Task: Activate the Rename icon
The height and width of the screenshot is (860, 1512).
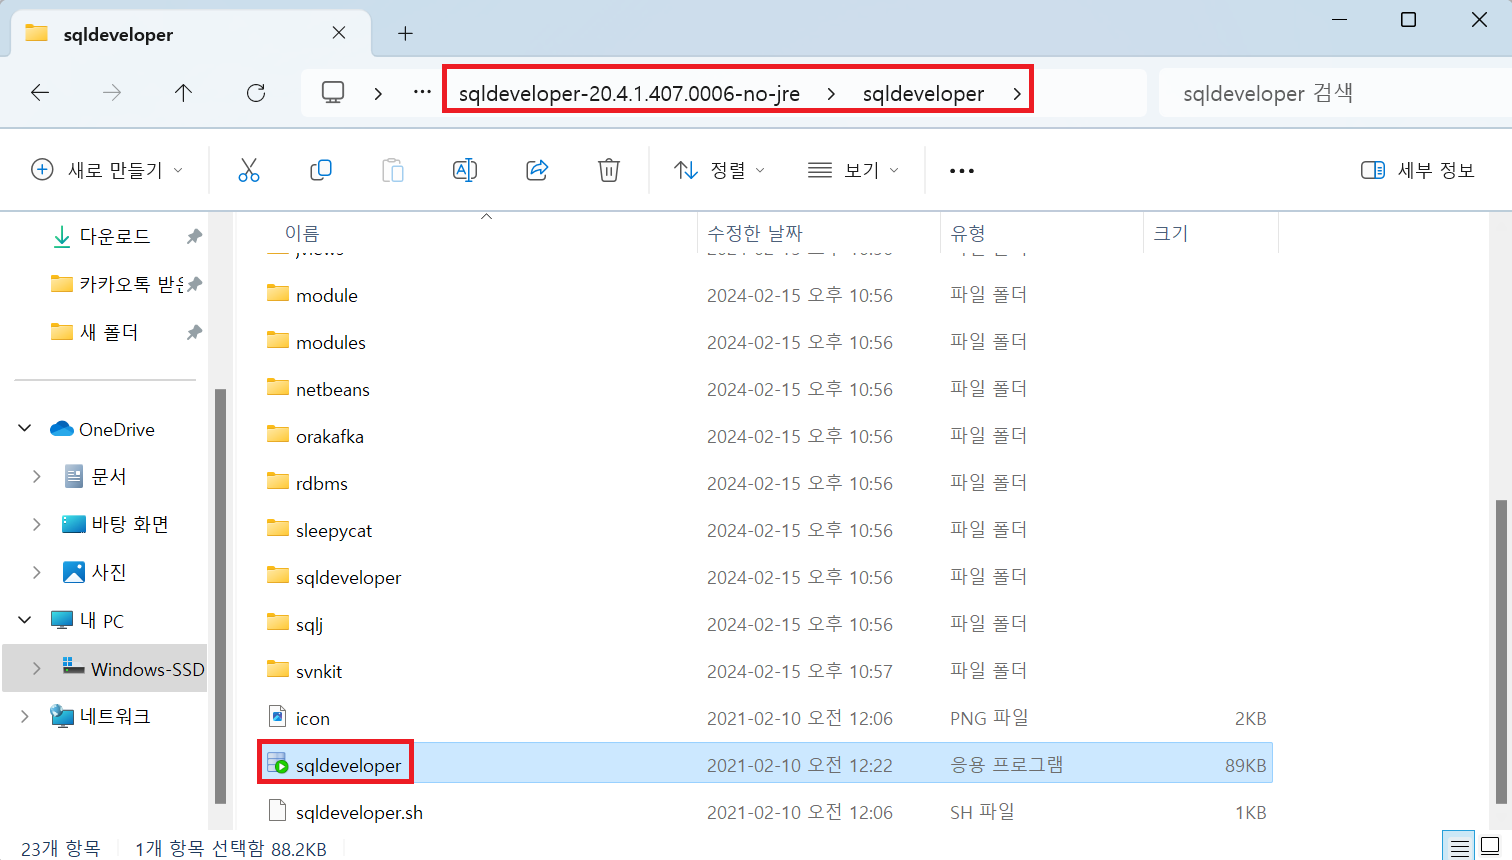Action: [x=464, y=170]
